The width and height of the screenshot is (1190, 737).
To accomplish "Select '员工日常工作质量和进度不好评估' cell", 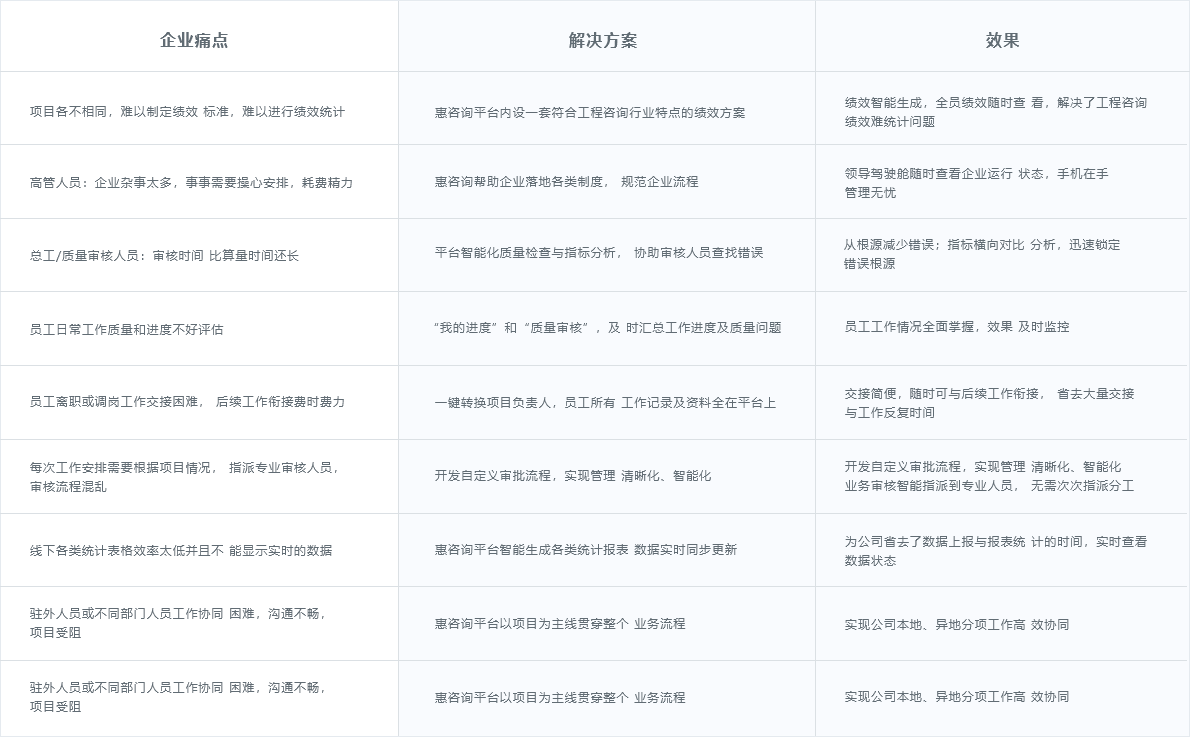I will (127, 329).
